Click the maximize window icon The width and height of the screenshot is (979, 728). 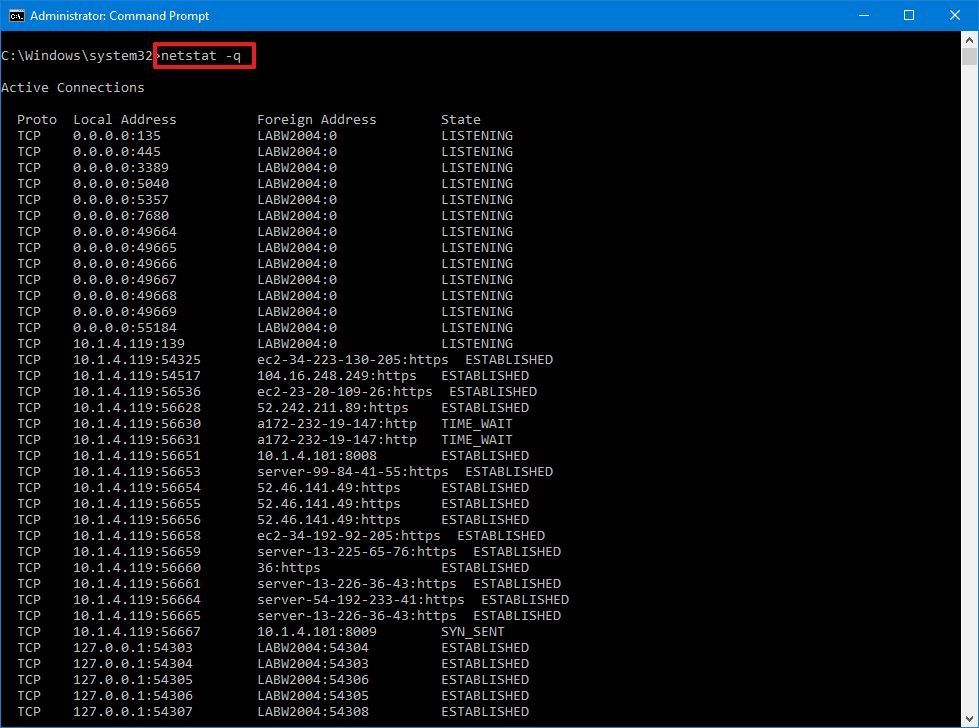click(908, 15)
